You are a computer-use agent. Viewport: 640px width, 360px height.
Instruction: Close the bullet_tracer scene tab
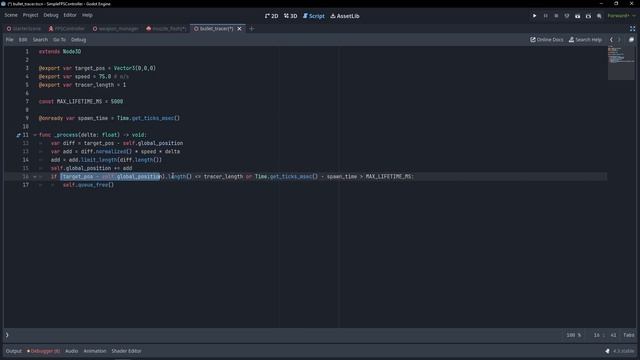pyautogui.click(x=240, y=29)
